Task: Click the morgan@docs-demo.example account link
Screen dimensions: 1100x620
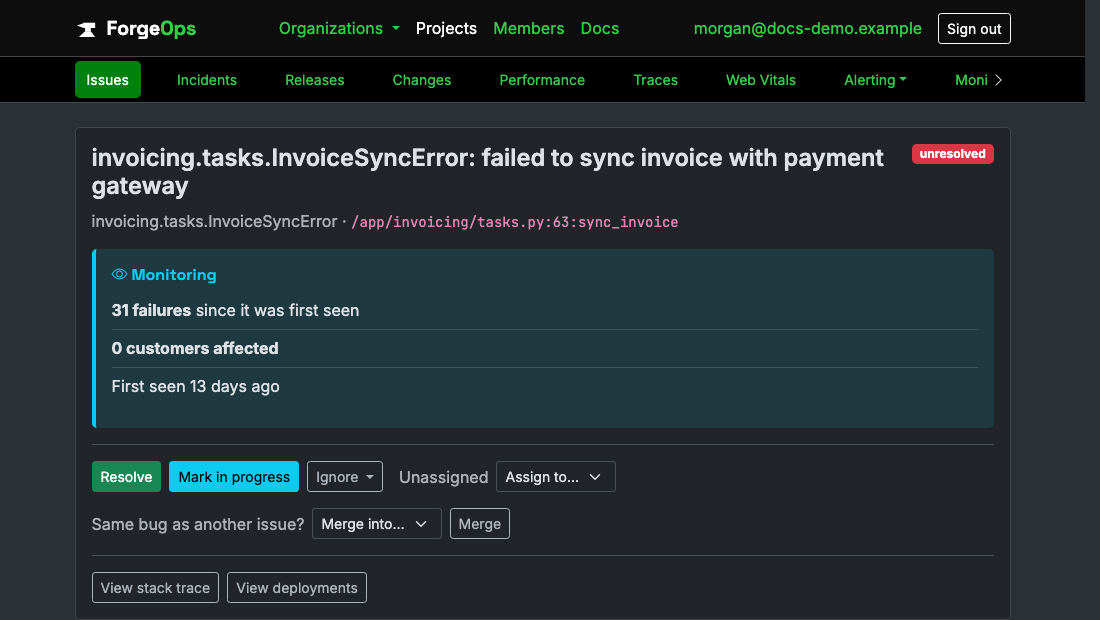Action: (807, 29)
